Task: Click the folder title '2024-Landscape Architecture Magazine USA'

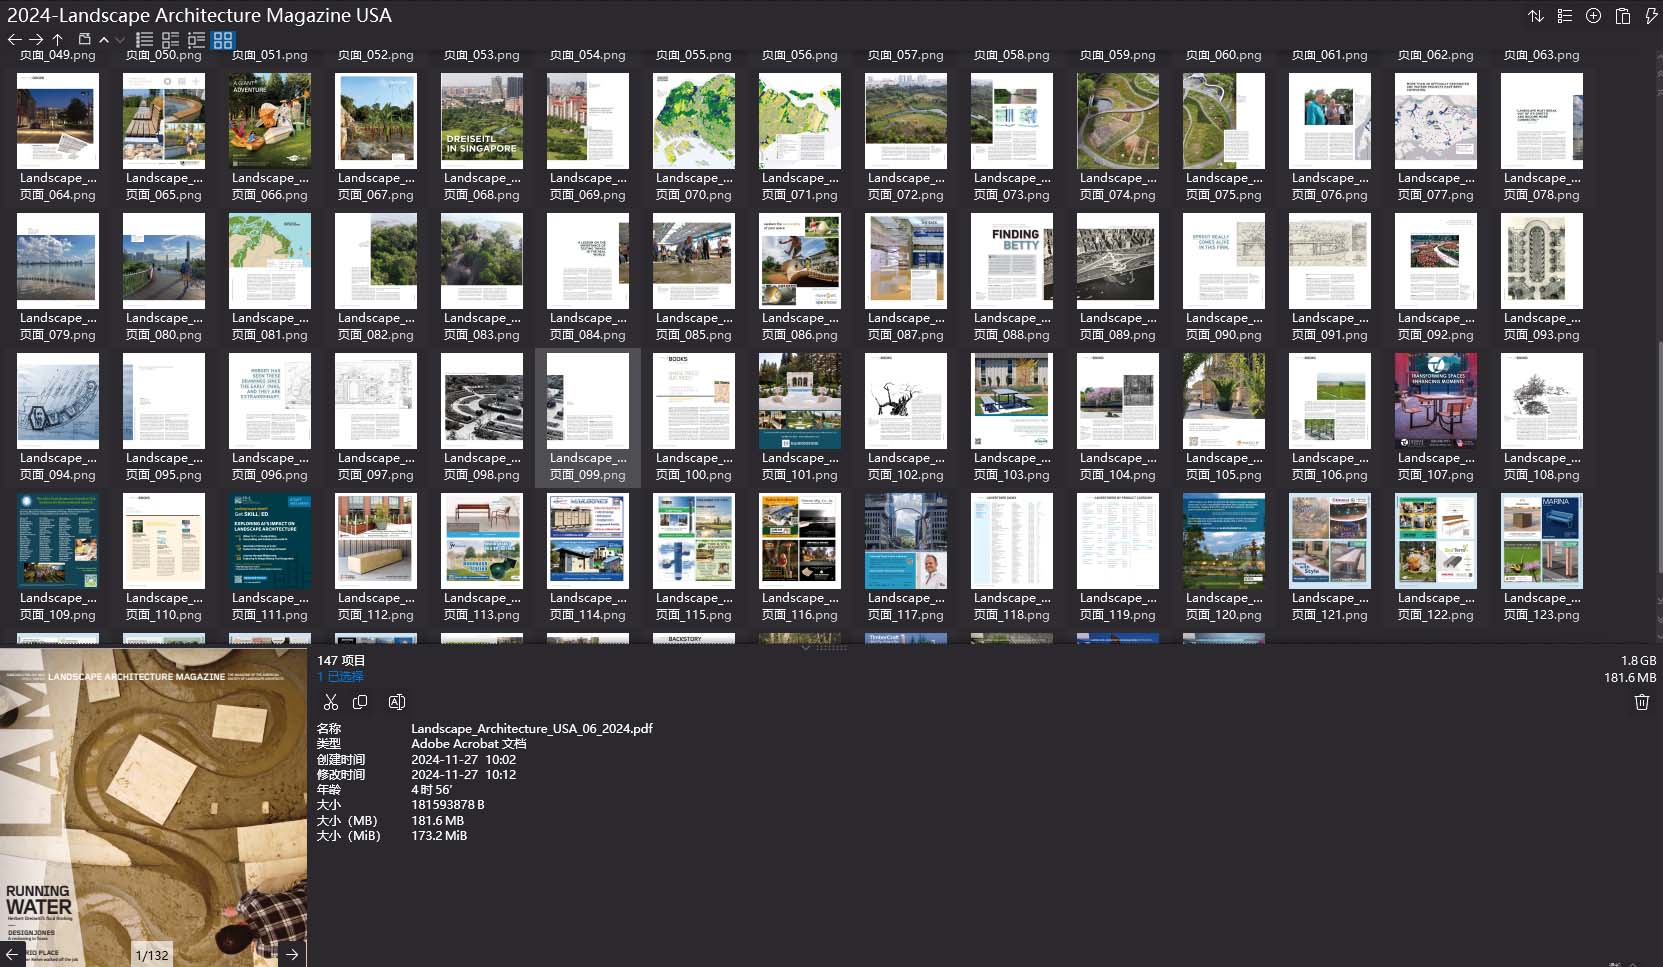Action: 199,15
